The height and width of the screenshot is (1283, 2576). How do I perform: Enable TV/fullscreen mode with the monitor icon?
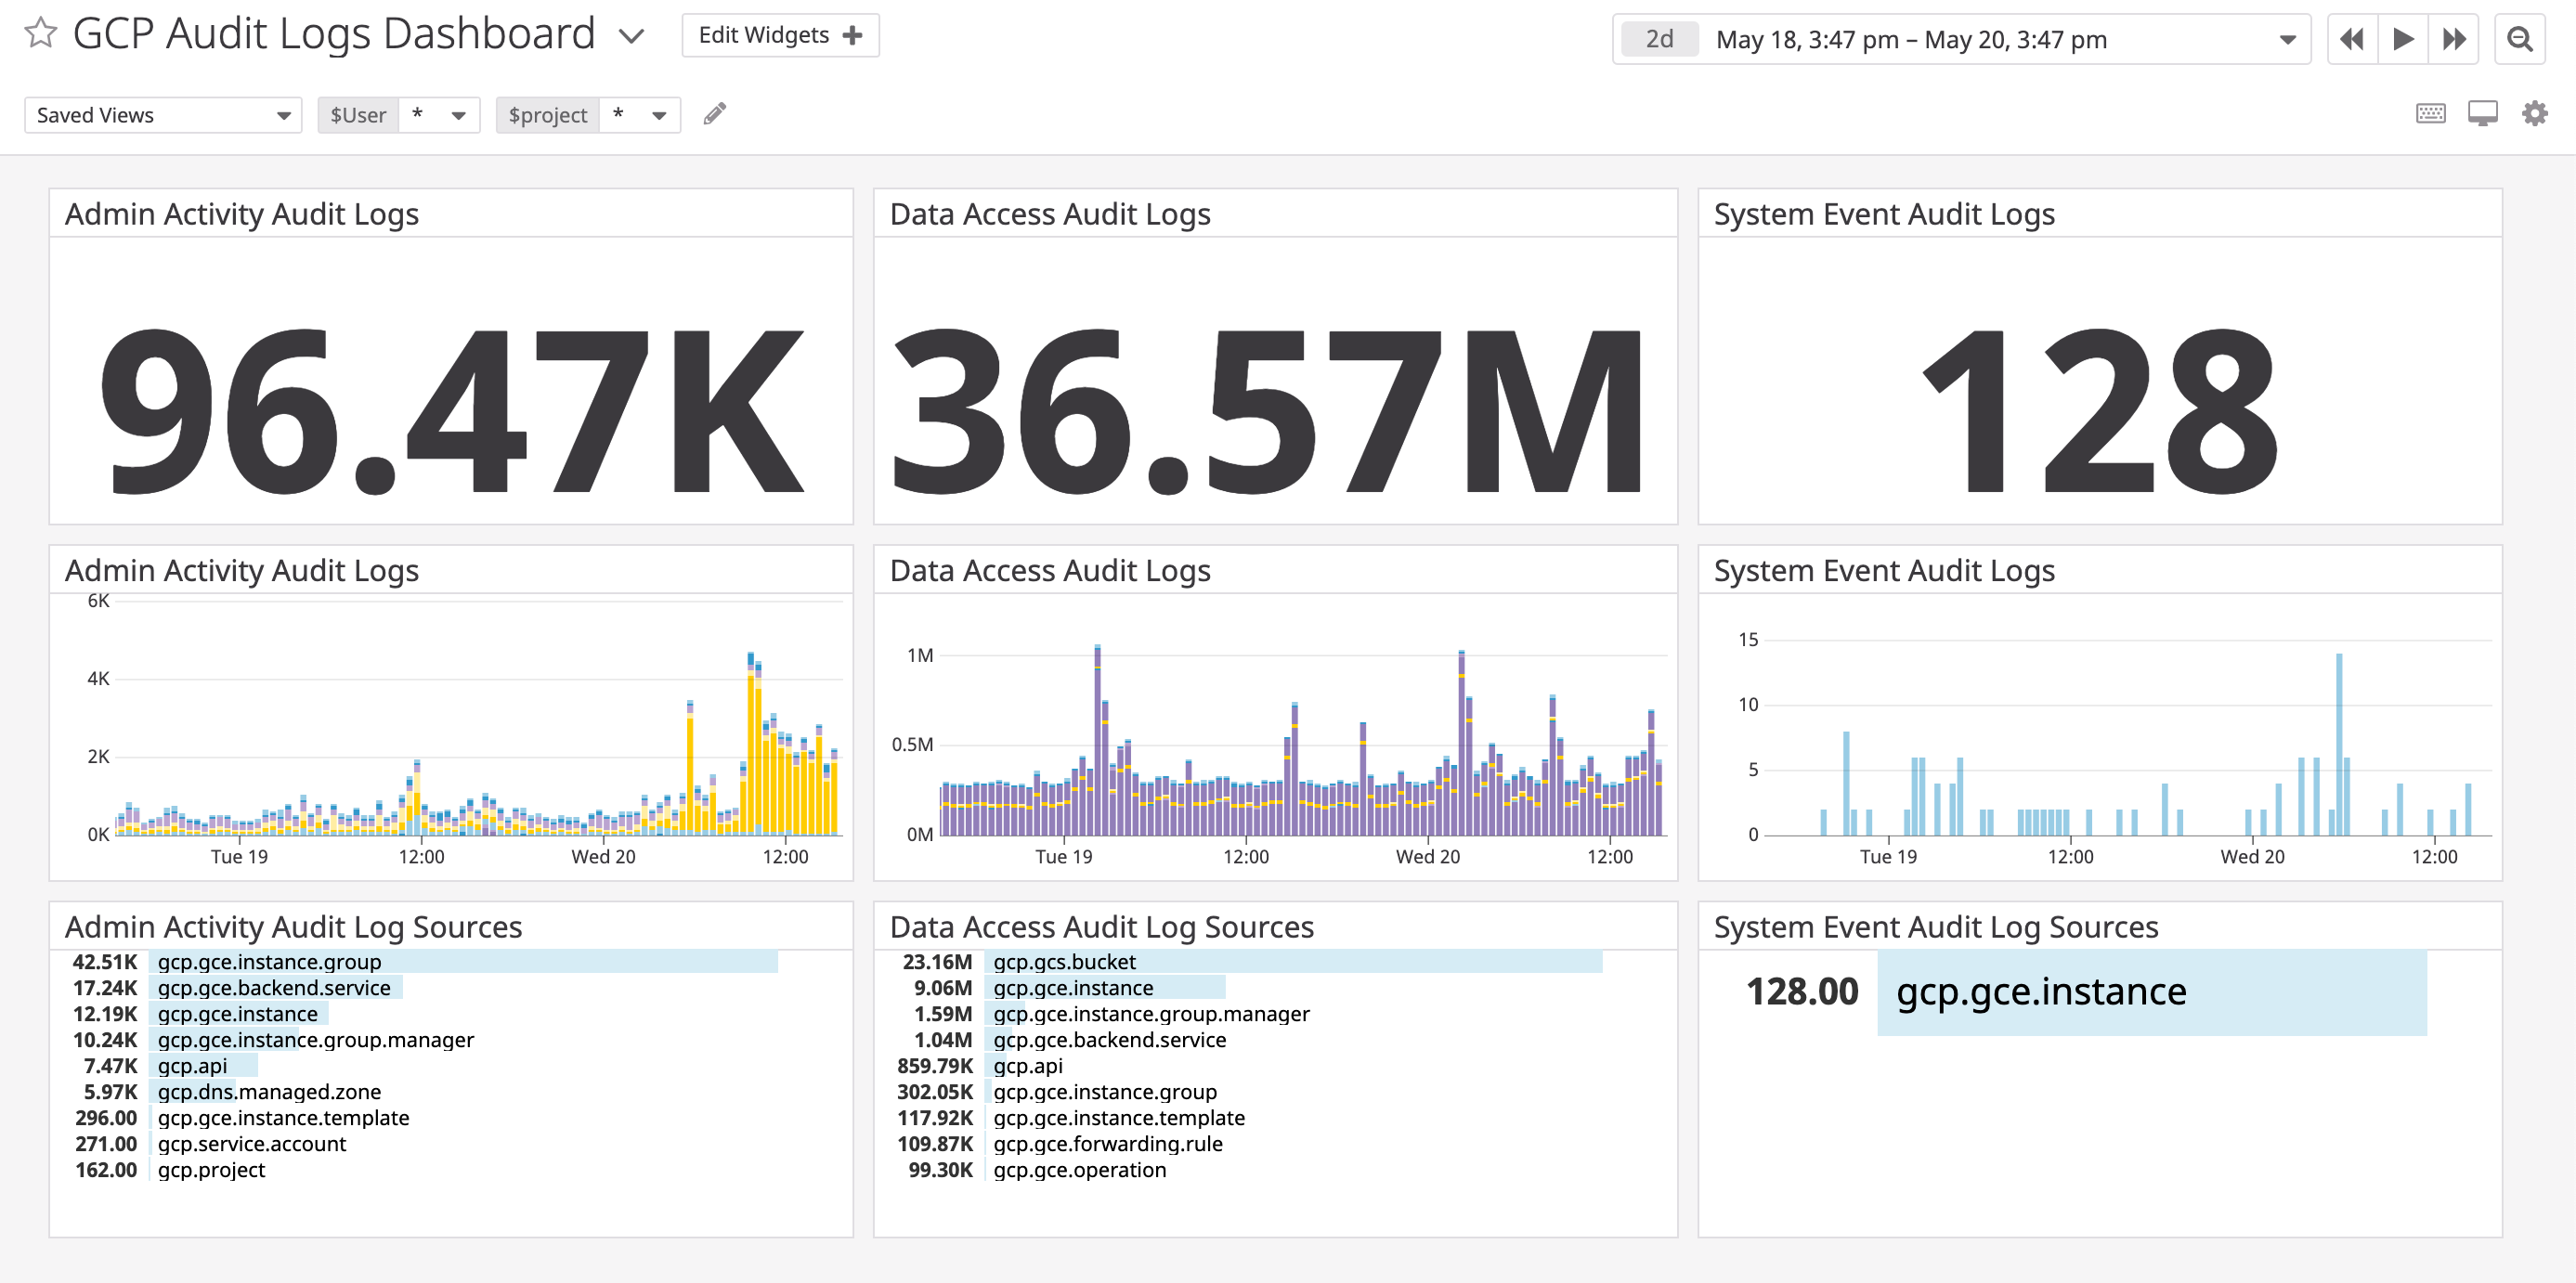click(2482, 113)
